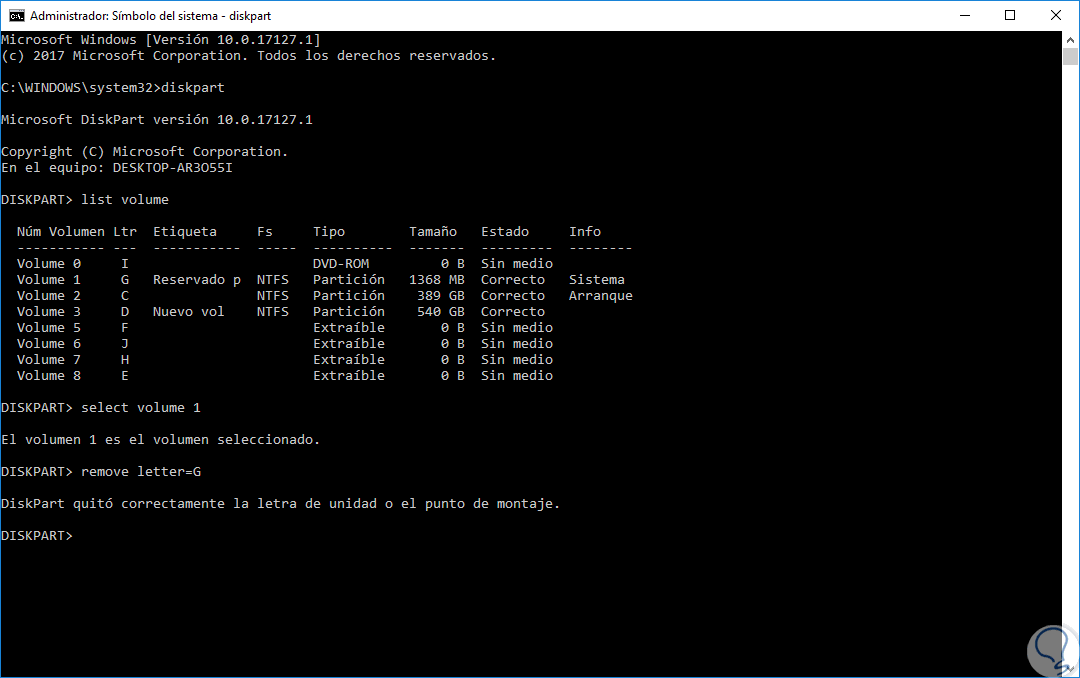Click the 'Volume 2' row label
Image resolution: width=1080 pixels, height=678 pixels.
(49, 295)
